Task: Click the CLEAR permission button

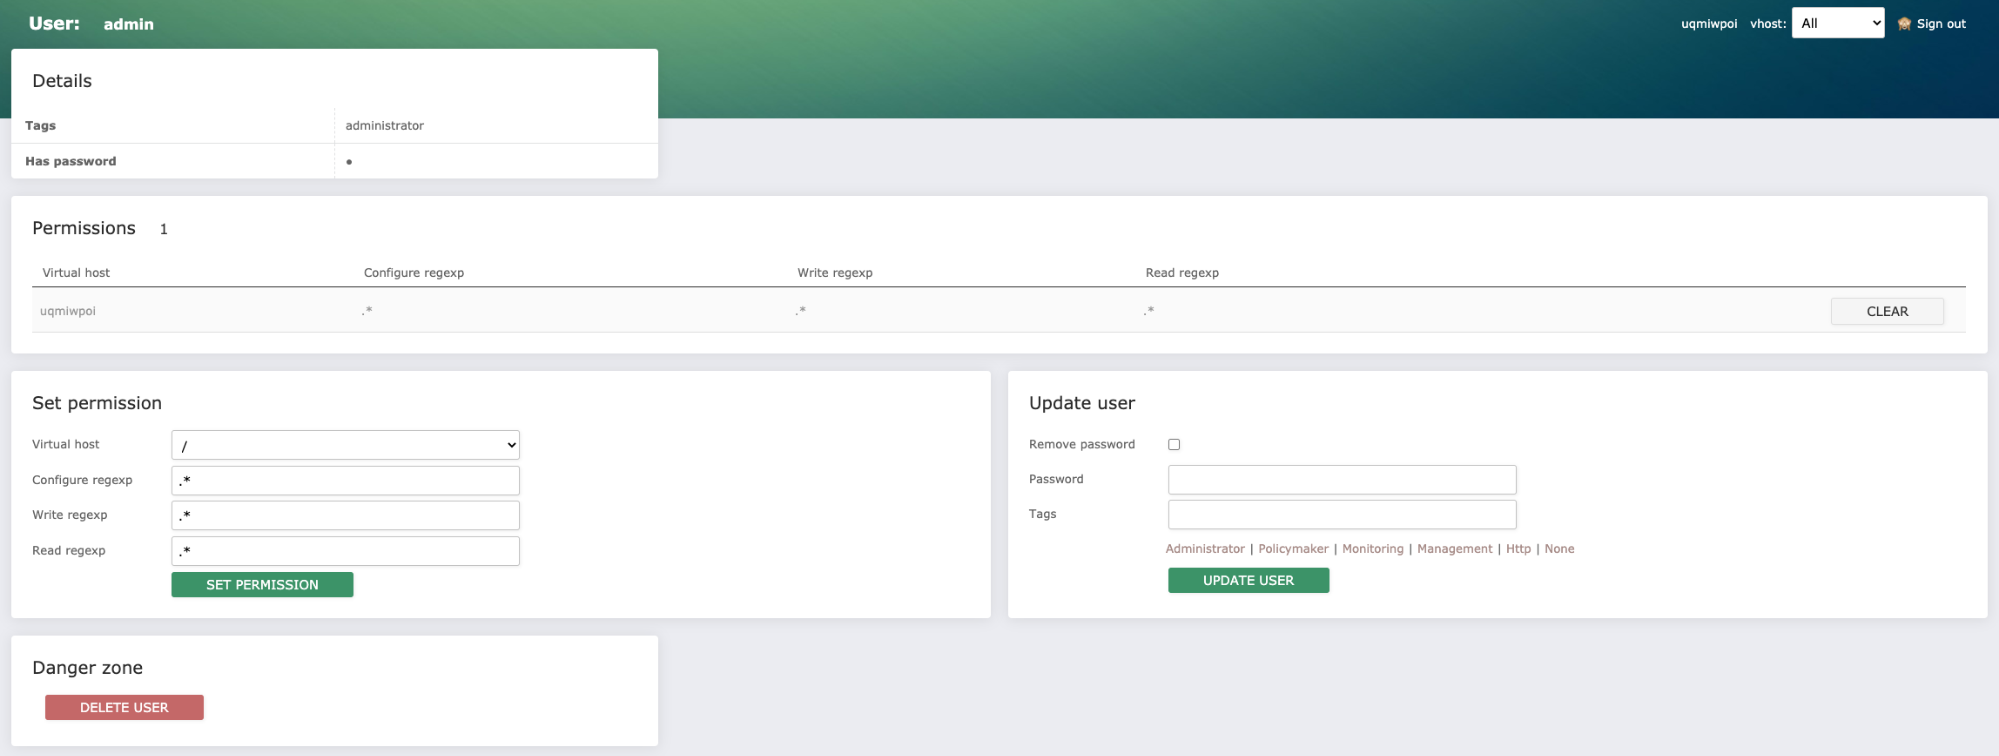Action: click(1887, 312)
